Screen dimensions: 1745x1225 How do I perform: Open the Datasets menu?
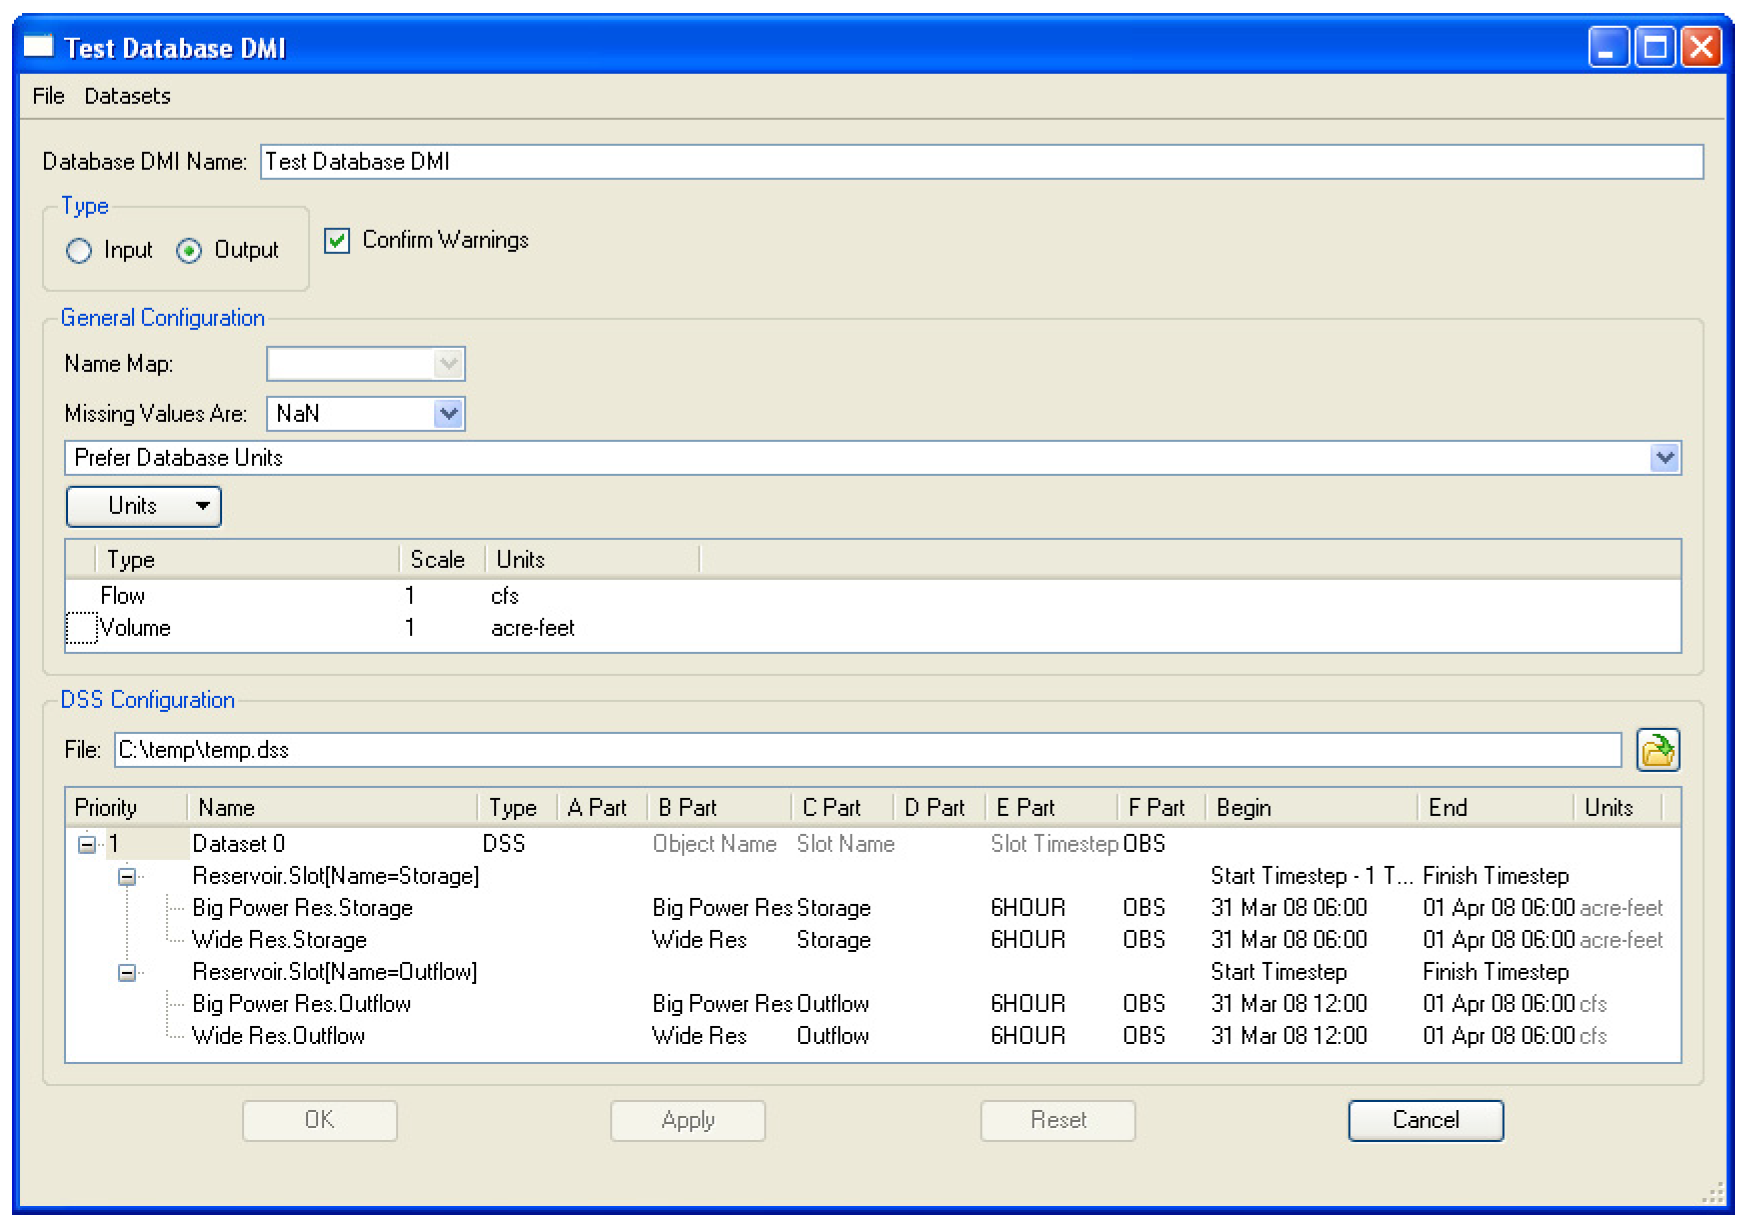(x=127, y=96)
